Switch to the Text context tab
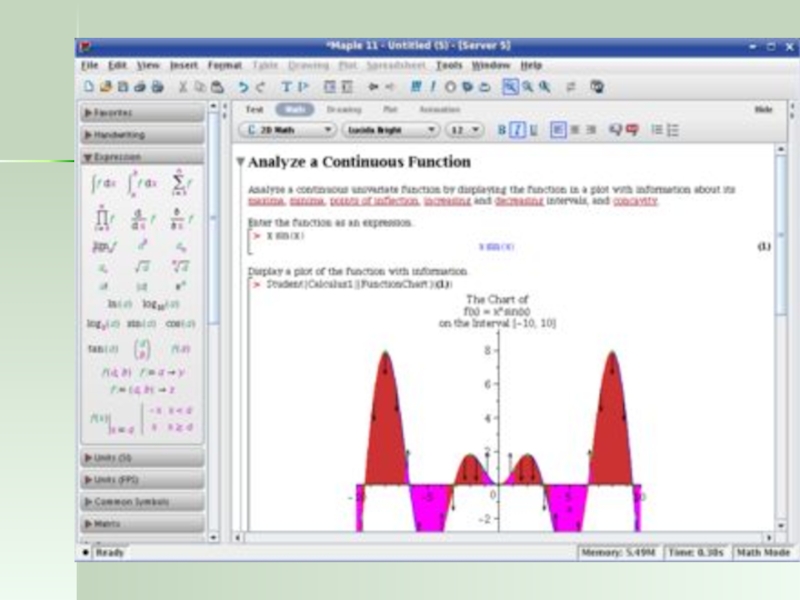Screen dimensions: 800x600 tap(254, 109)
